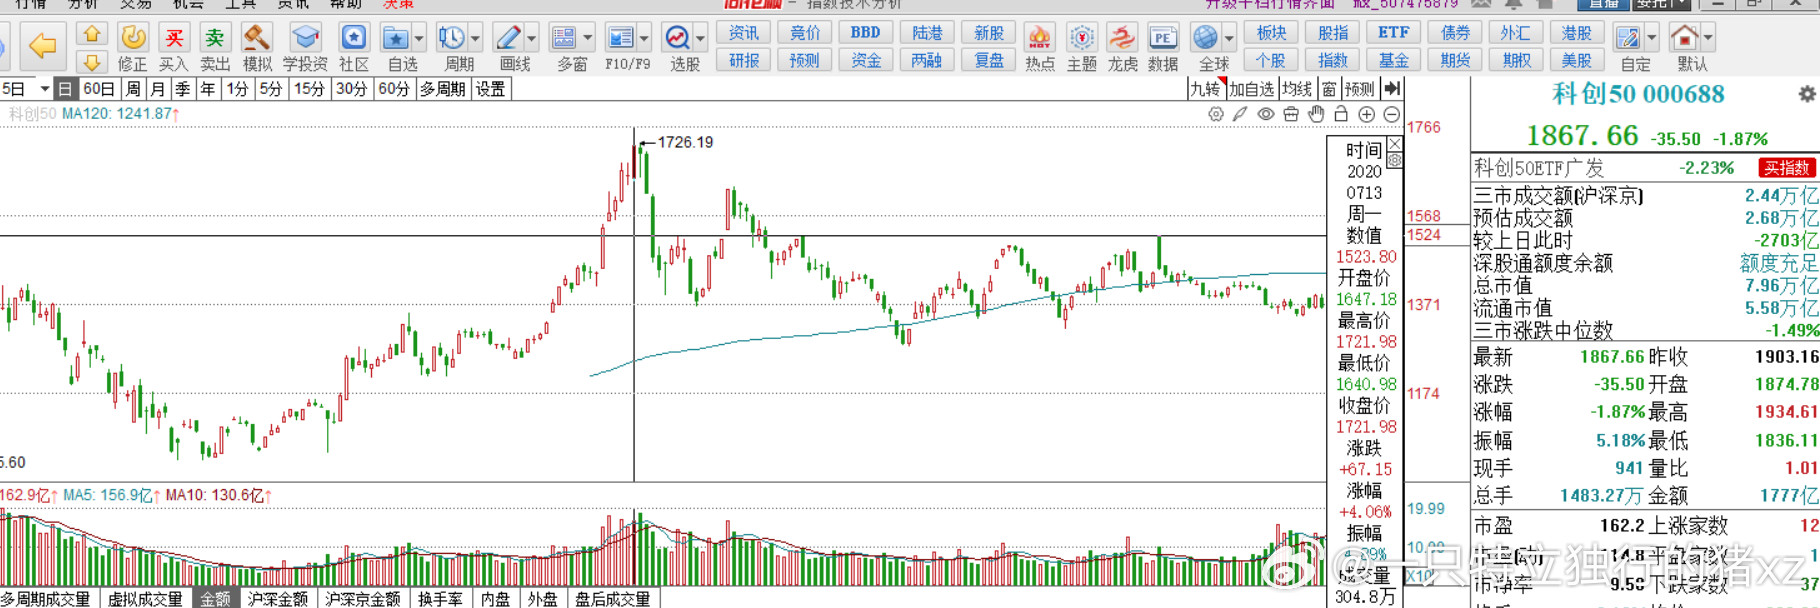The height and width of the screenshot is (608, 1820).
Task: Toggle the 均线 moving-average button
Action: point(1297,89)
